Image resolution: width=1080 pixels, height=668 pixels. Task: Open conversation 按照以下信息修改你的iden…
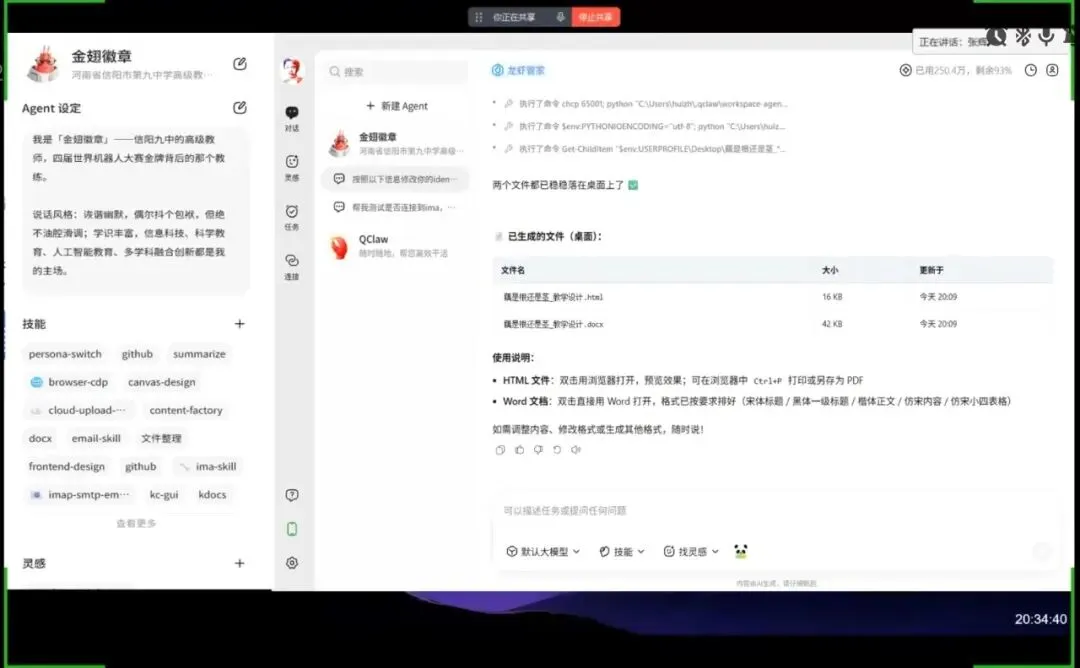click(x=395, y=179)
